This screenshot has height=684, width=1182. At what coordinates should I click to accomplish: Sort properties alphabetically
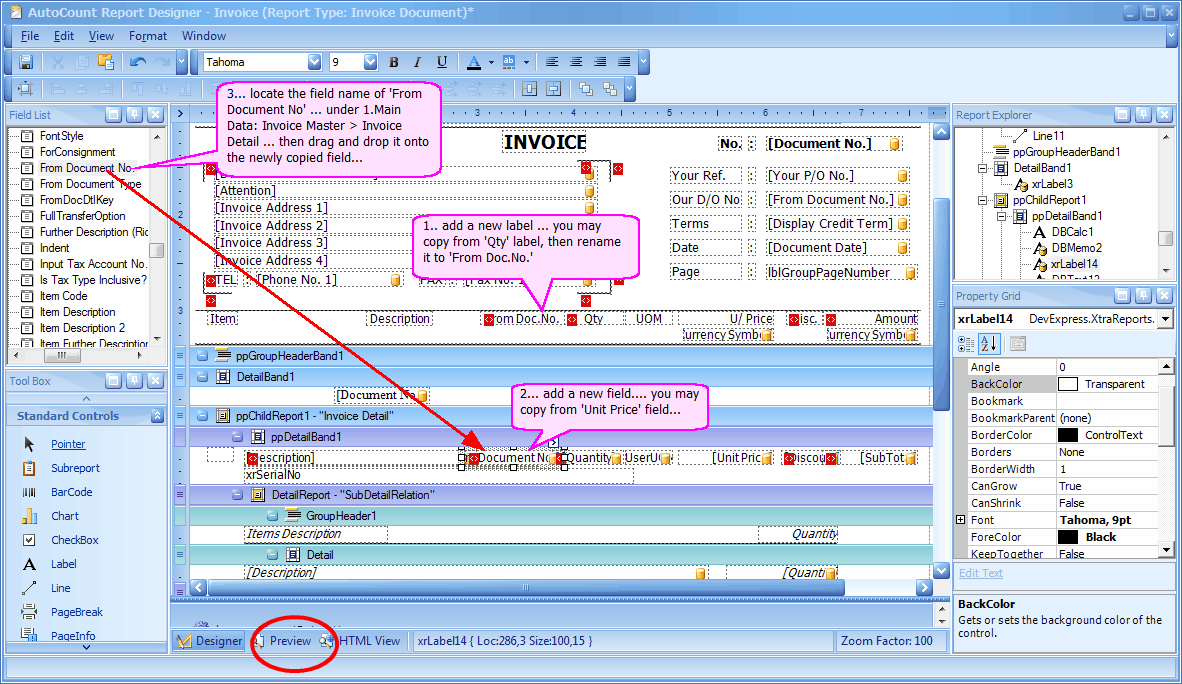[x=989, y=344]
